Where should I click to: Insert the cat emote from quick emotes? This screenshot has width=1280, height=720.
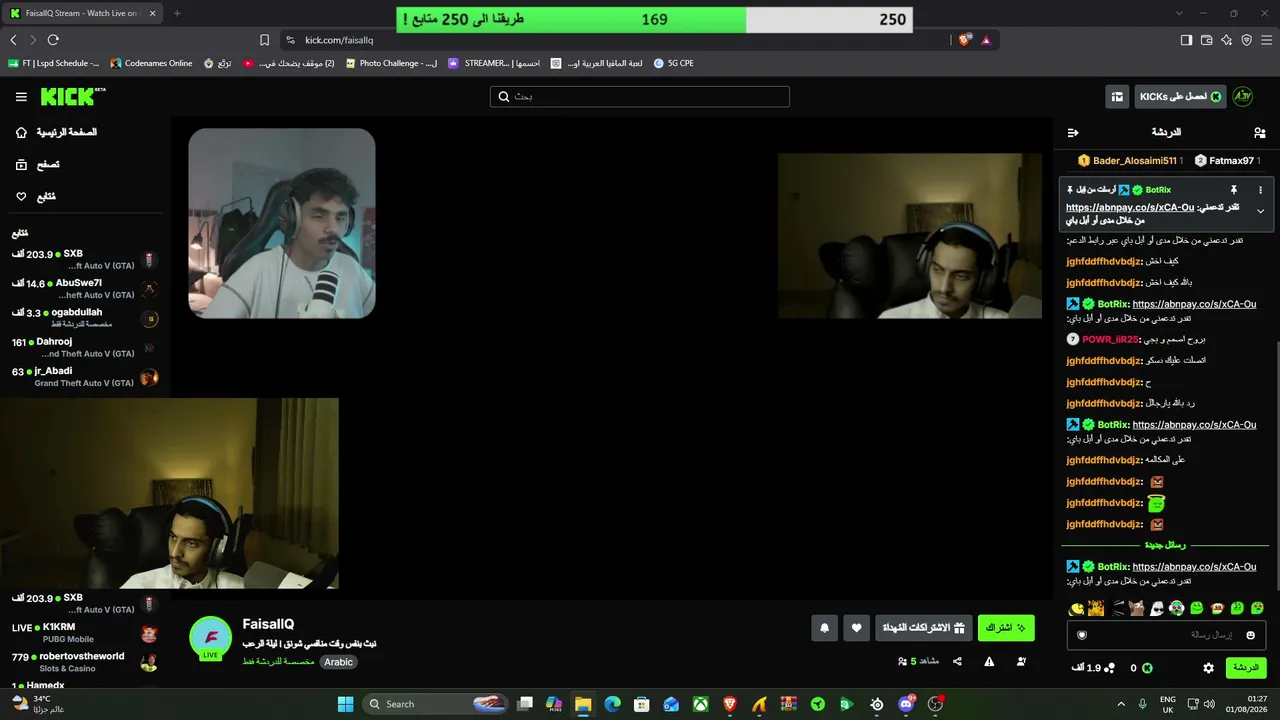tap(1137, 608)
